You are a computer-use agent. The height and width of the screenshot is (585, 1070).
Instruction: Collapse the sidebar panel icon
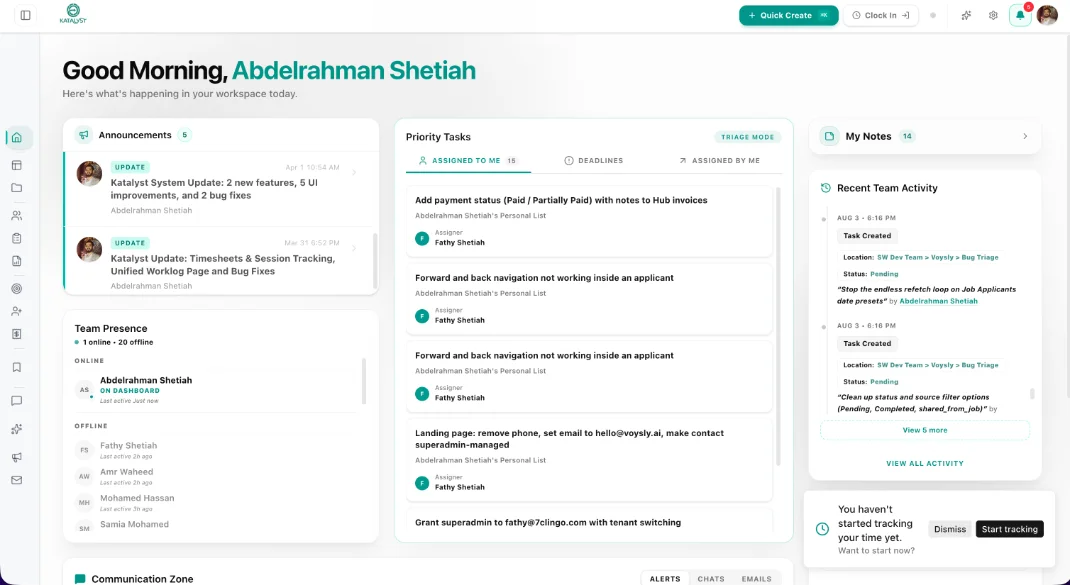pyautogui.click(x=25, y=15)
